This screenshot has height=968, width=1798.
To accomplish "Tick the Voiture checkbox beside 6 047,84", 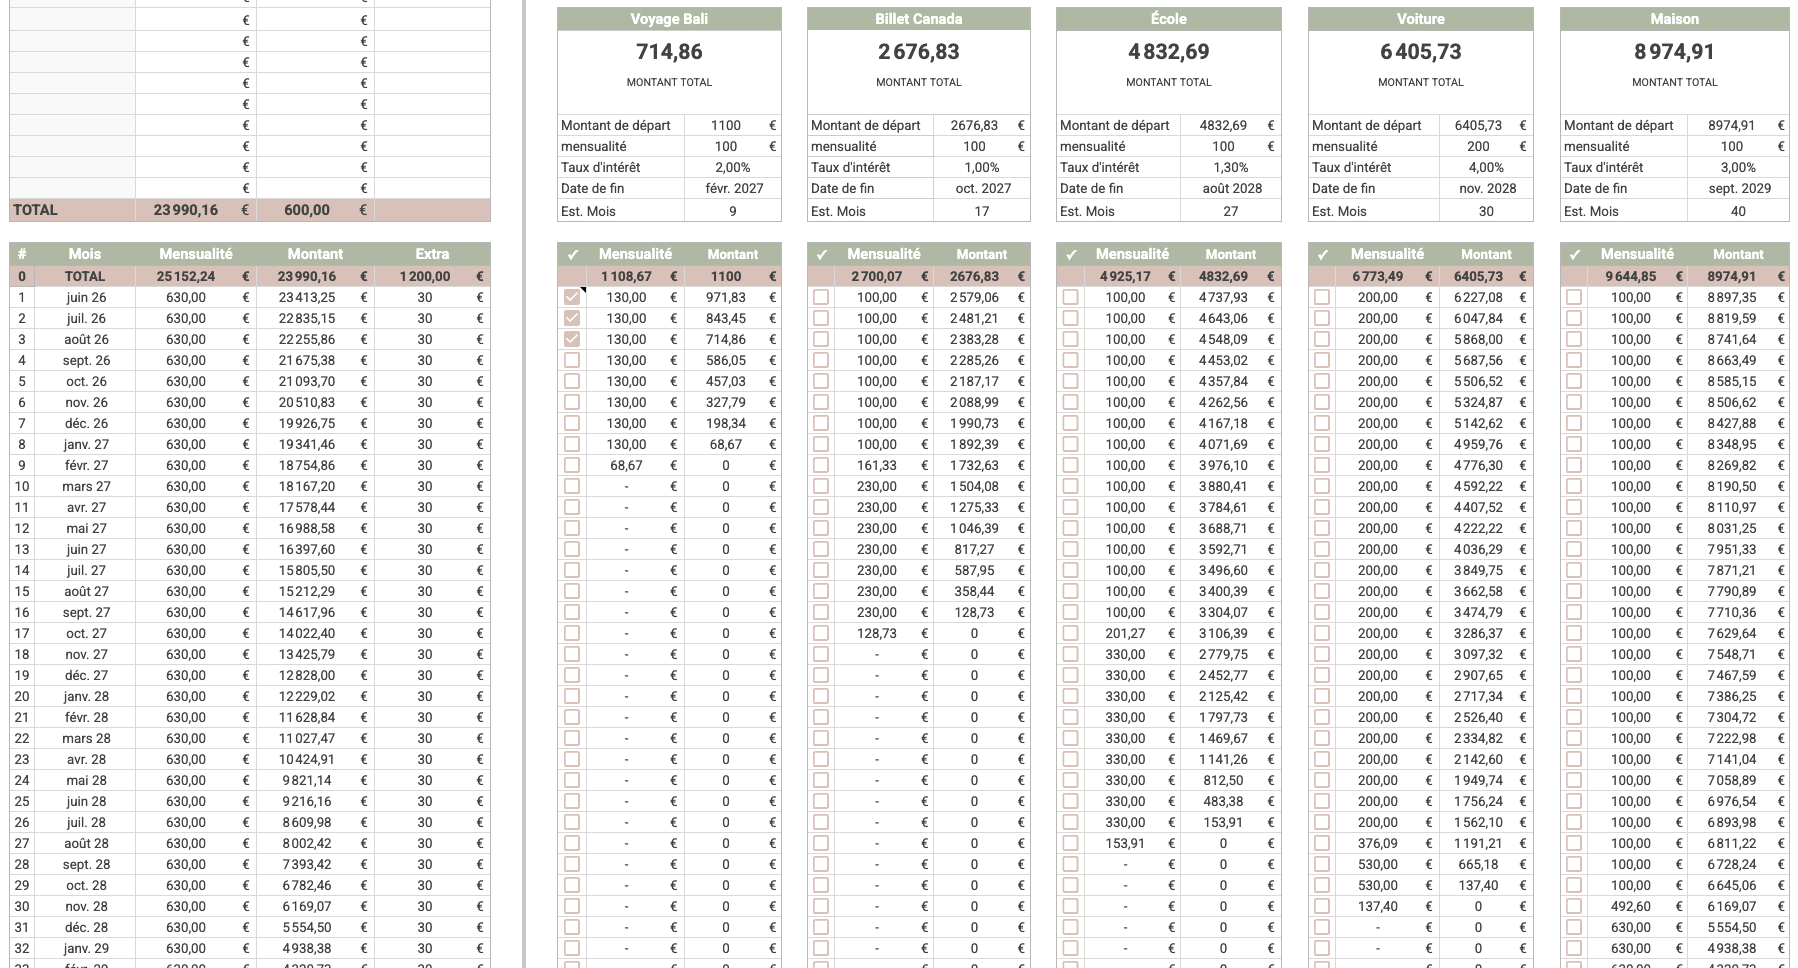I will point(1322,318).
